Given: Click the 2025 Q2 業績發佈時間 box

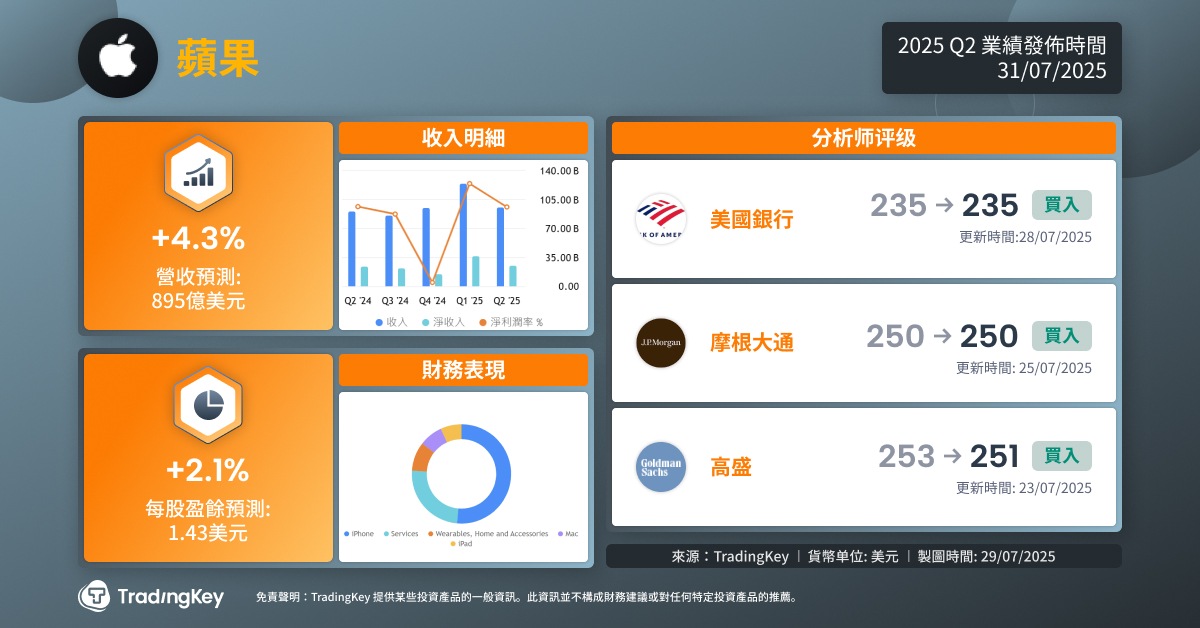Looking at the screenshot, I should pos(1002,58).
